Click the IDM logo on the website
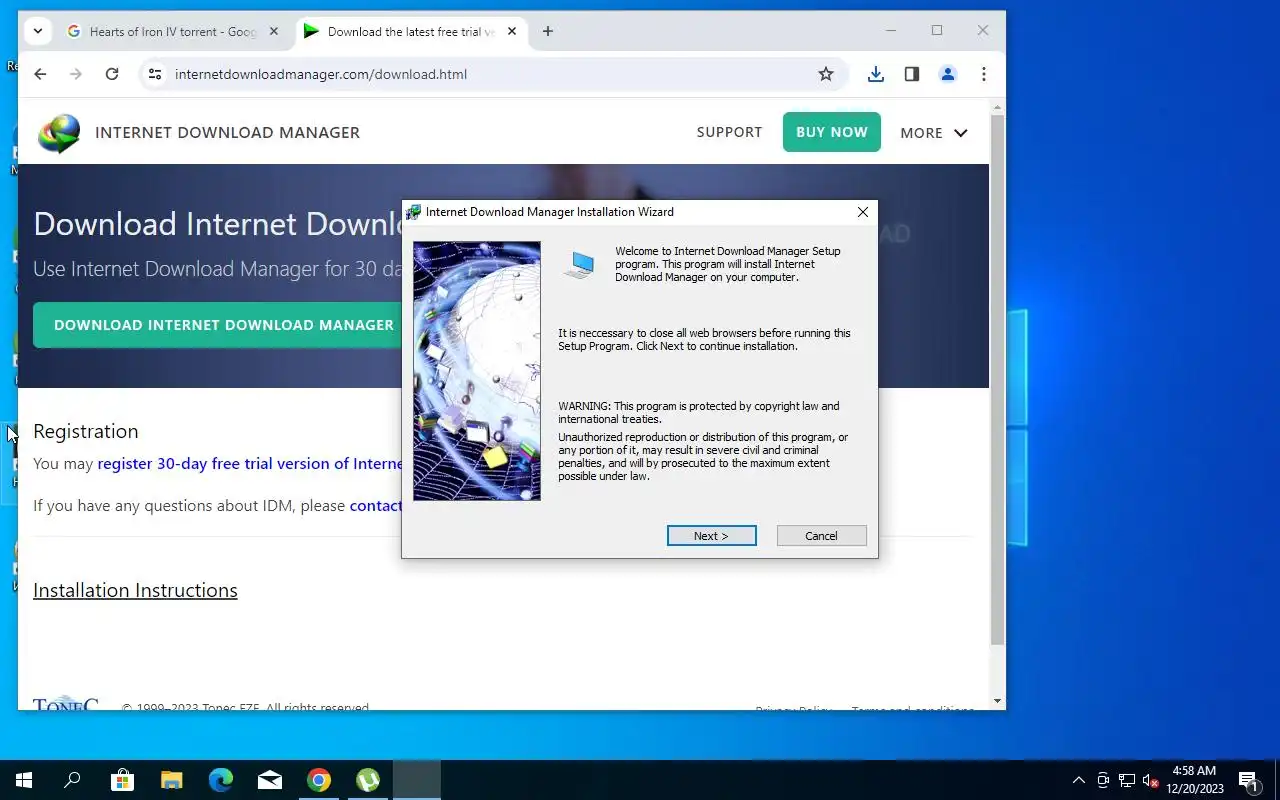This screenshot has height=800, width=1280. tap(59, 133)
